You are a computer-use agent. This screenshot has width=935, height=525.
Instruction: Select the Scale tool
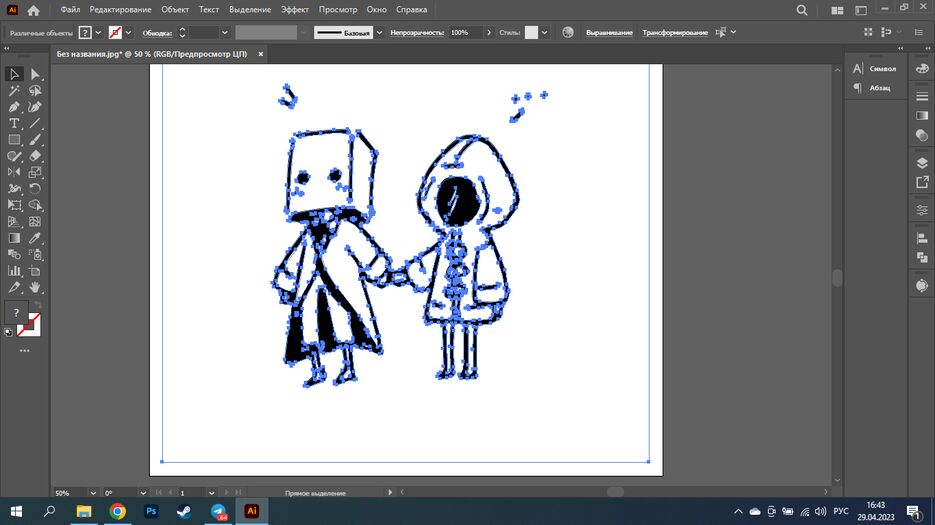point(35,172)
